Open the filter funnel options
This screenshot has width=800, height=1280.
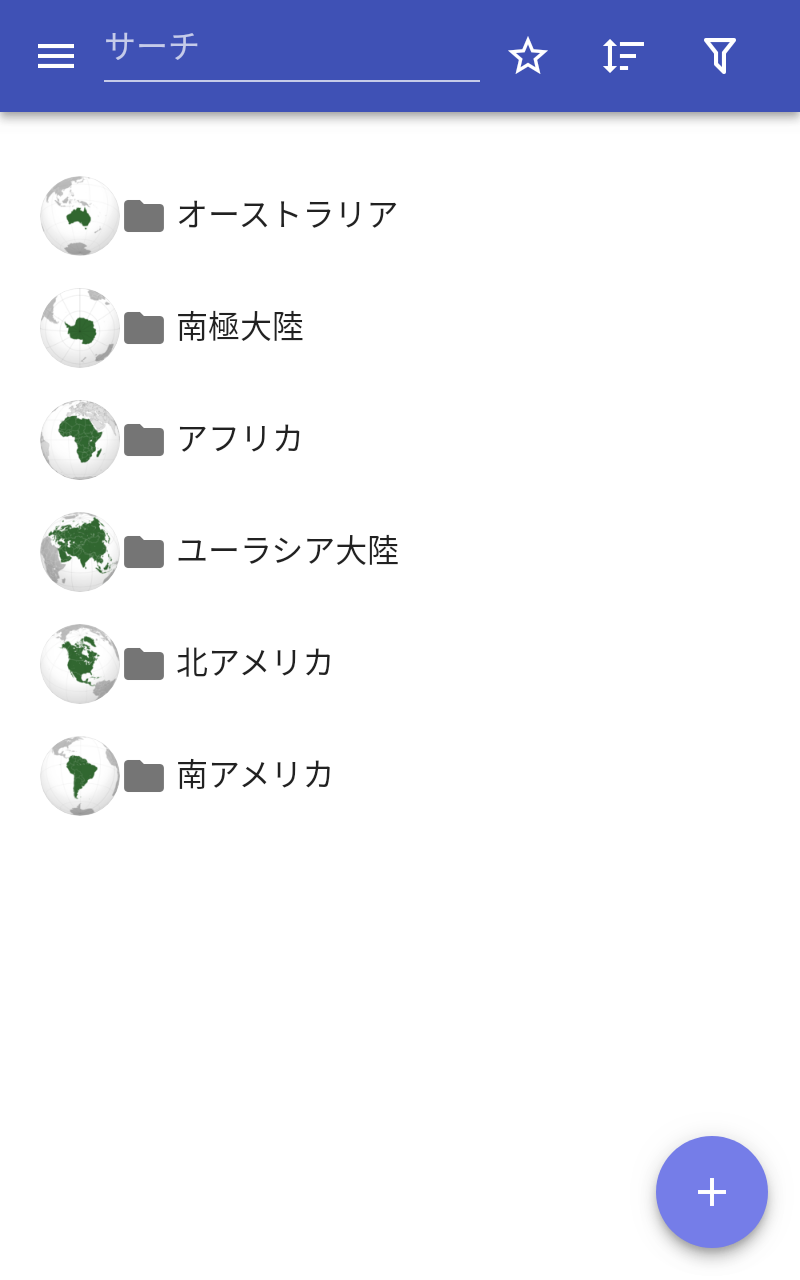tap(719, 56)
